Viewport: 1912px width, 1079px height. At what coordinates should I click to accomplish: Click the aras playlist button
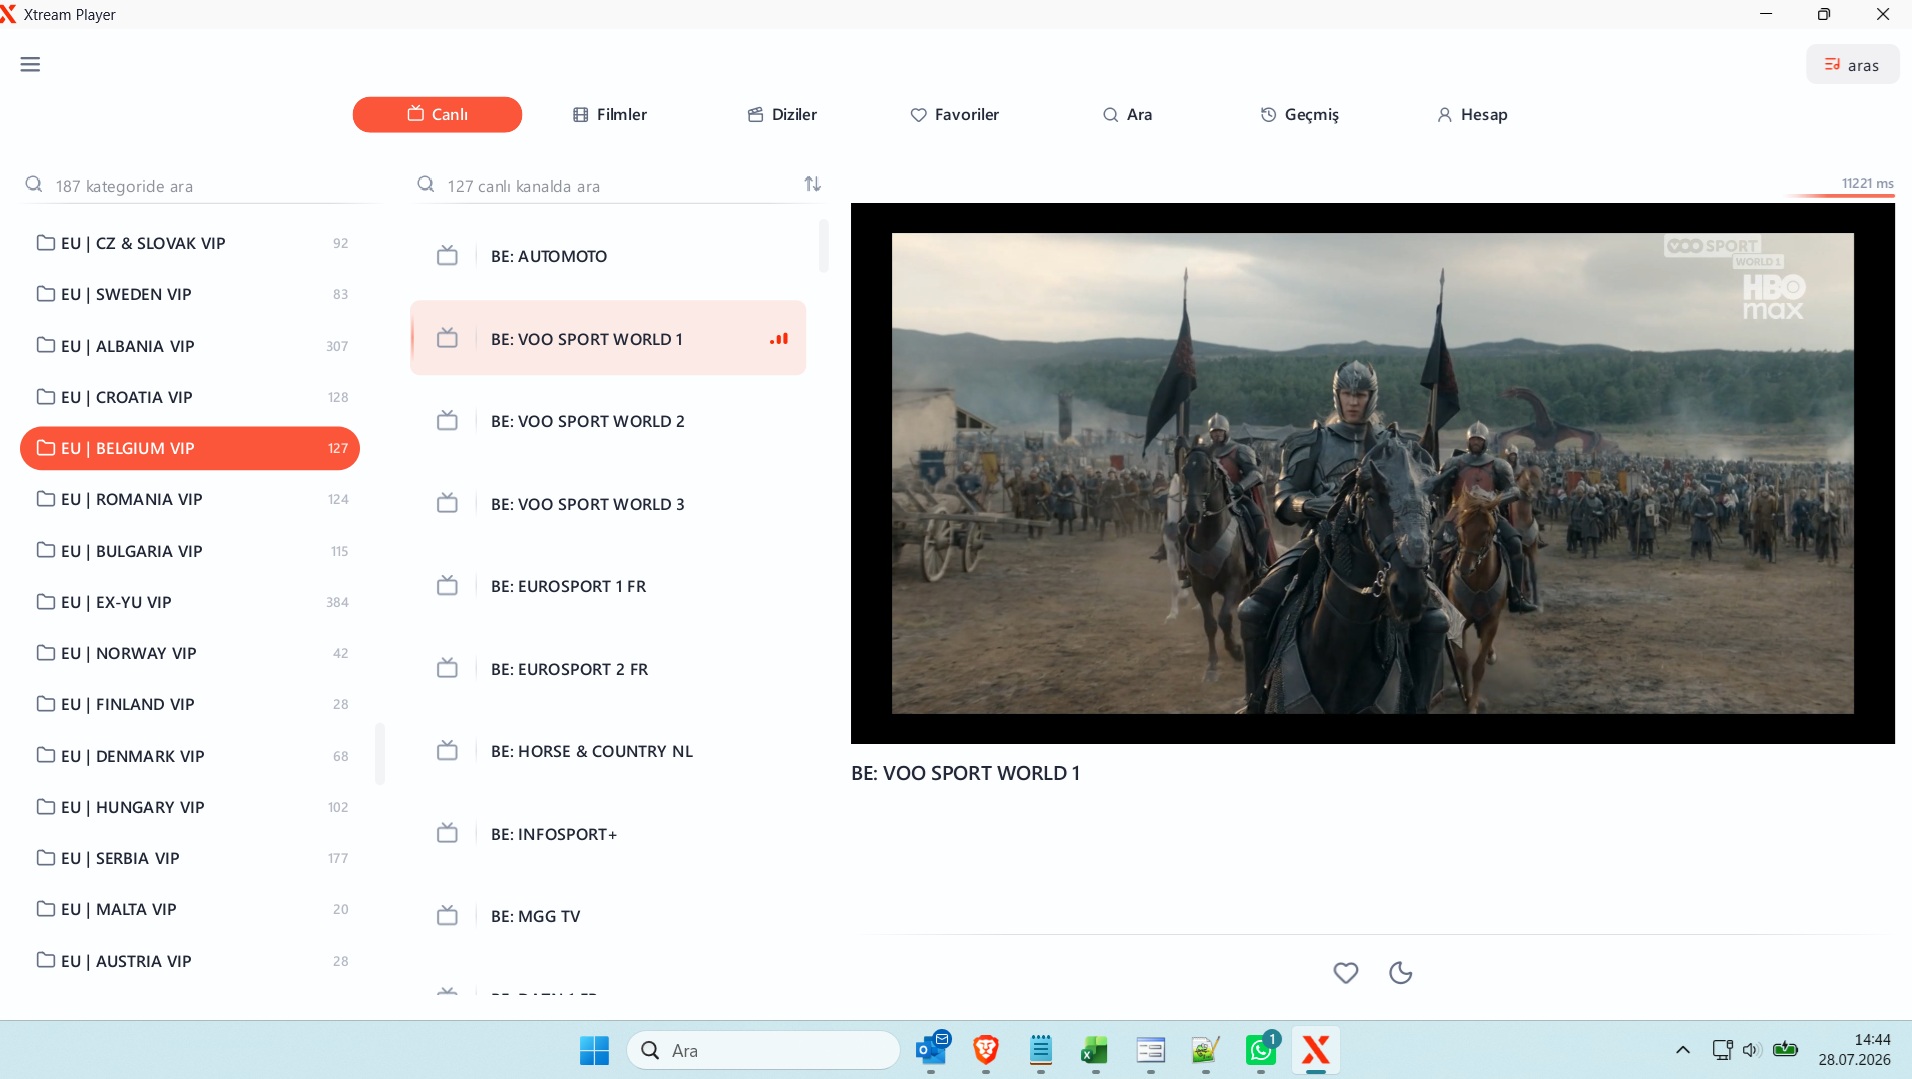tap(1852, 65)
